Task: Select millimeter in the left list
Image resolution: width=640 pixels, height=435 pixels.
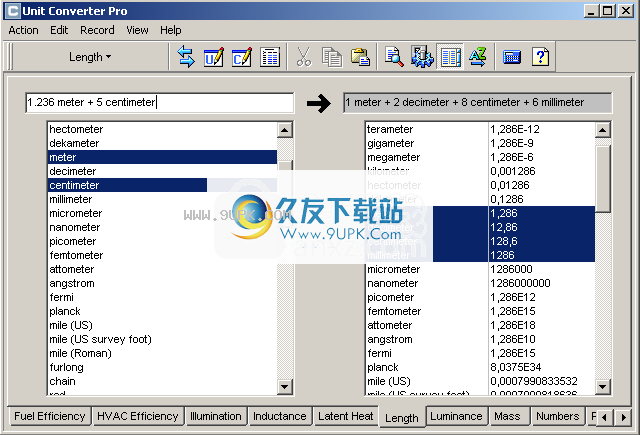Action: (162, 199)
